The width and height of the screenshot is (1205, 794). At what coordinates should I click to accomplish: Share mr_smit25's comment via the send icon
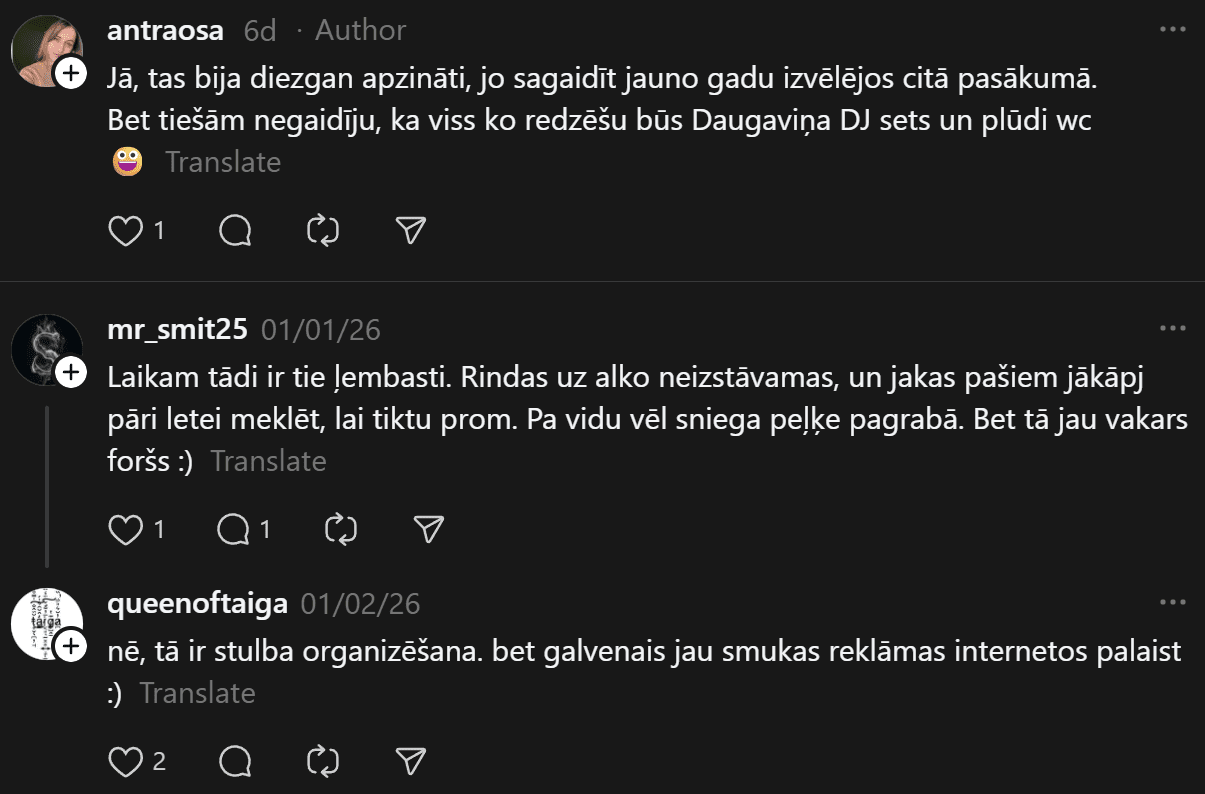429,530
